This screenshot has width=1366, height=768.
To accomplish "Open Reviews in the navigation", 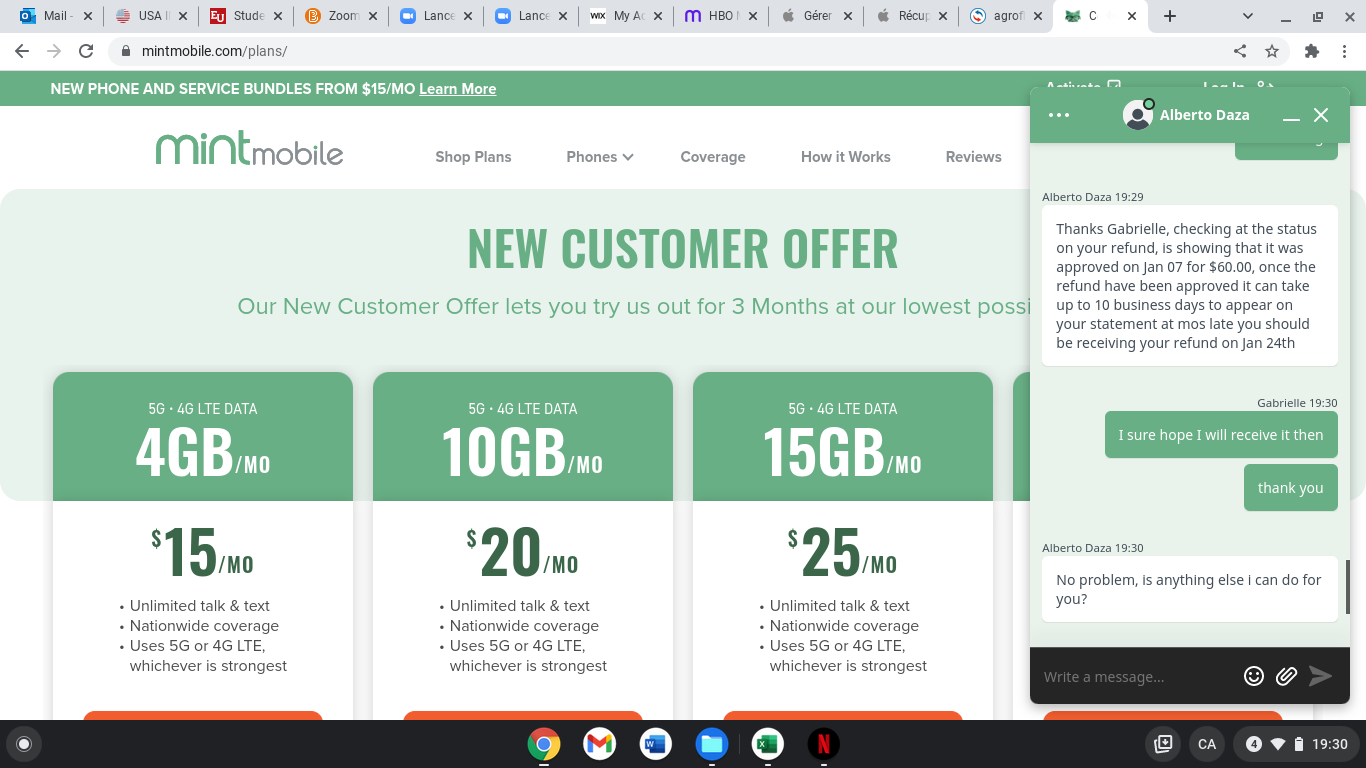I will coord(974,157).
